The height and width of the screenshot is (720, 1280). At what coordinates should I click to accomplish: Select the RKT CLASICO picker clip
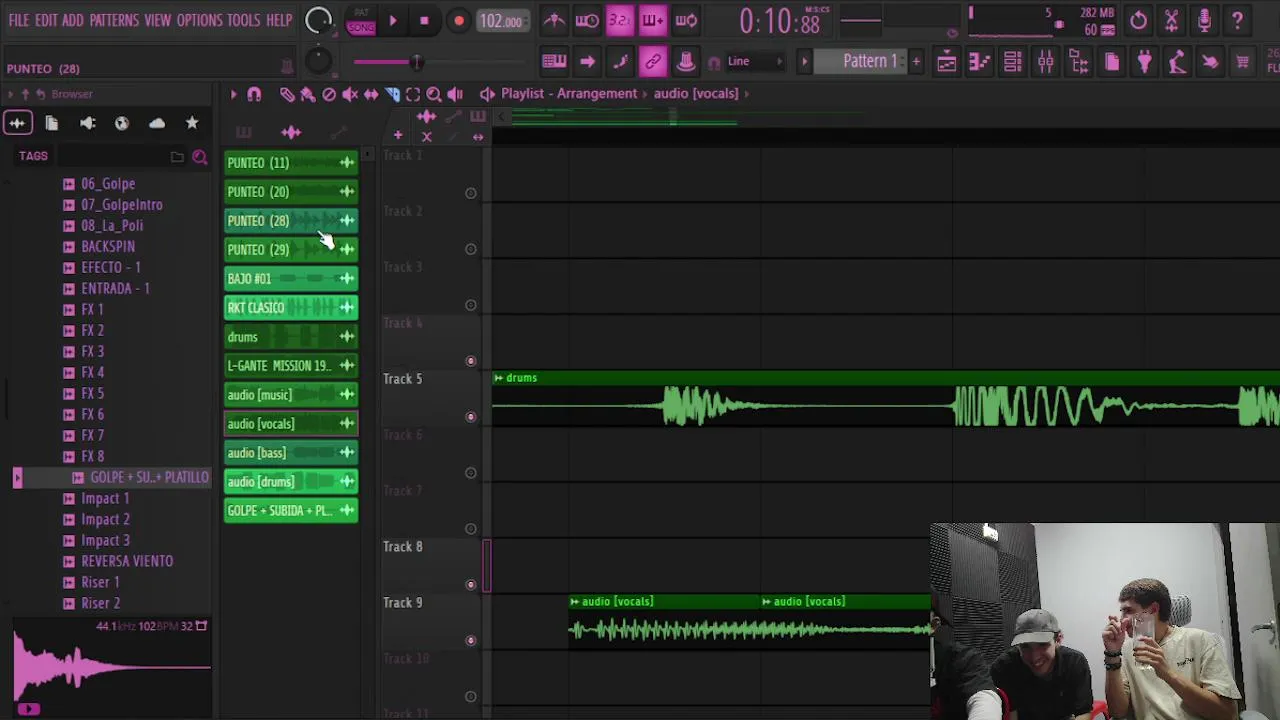[291, 307]
